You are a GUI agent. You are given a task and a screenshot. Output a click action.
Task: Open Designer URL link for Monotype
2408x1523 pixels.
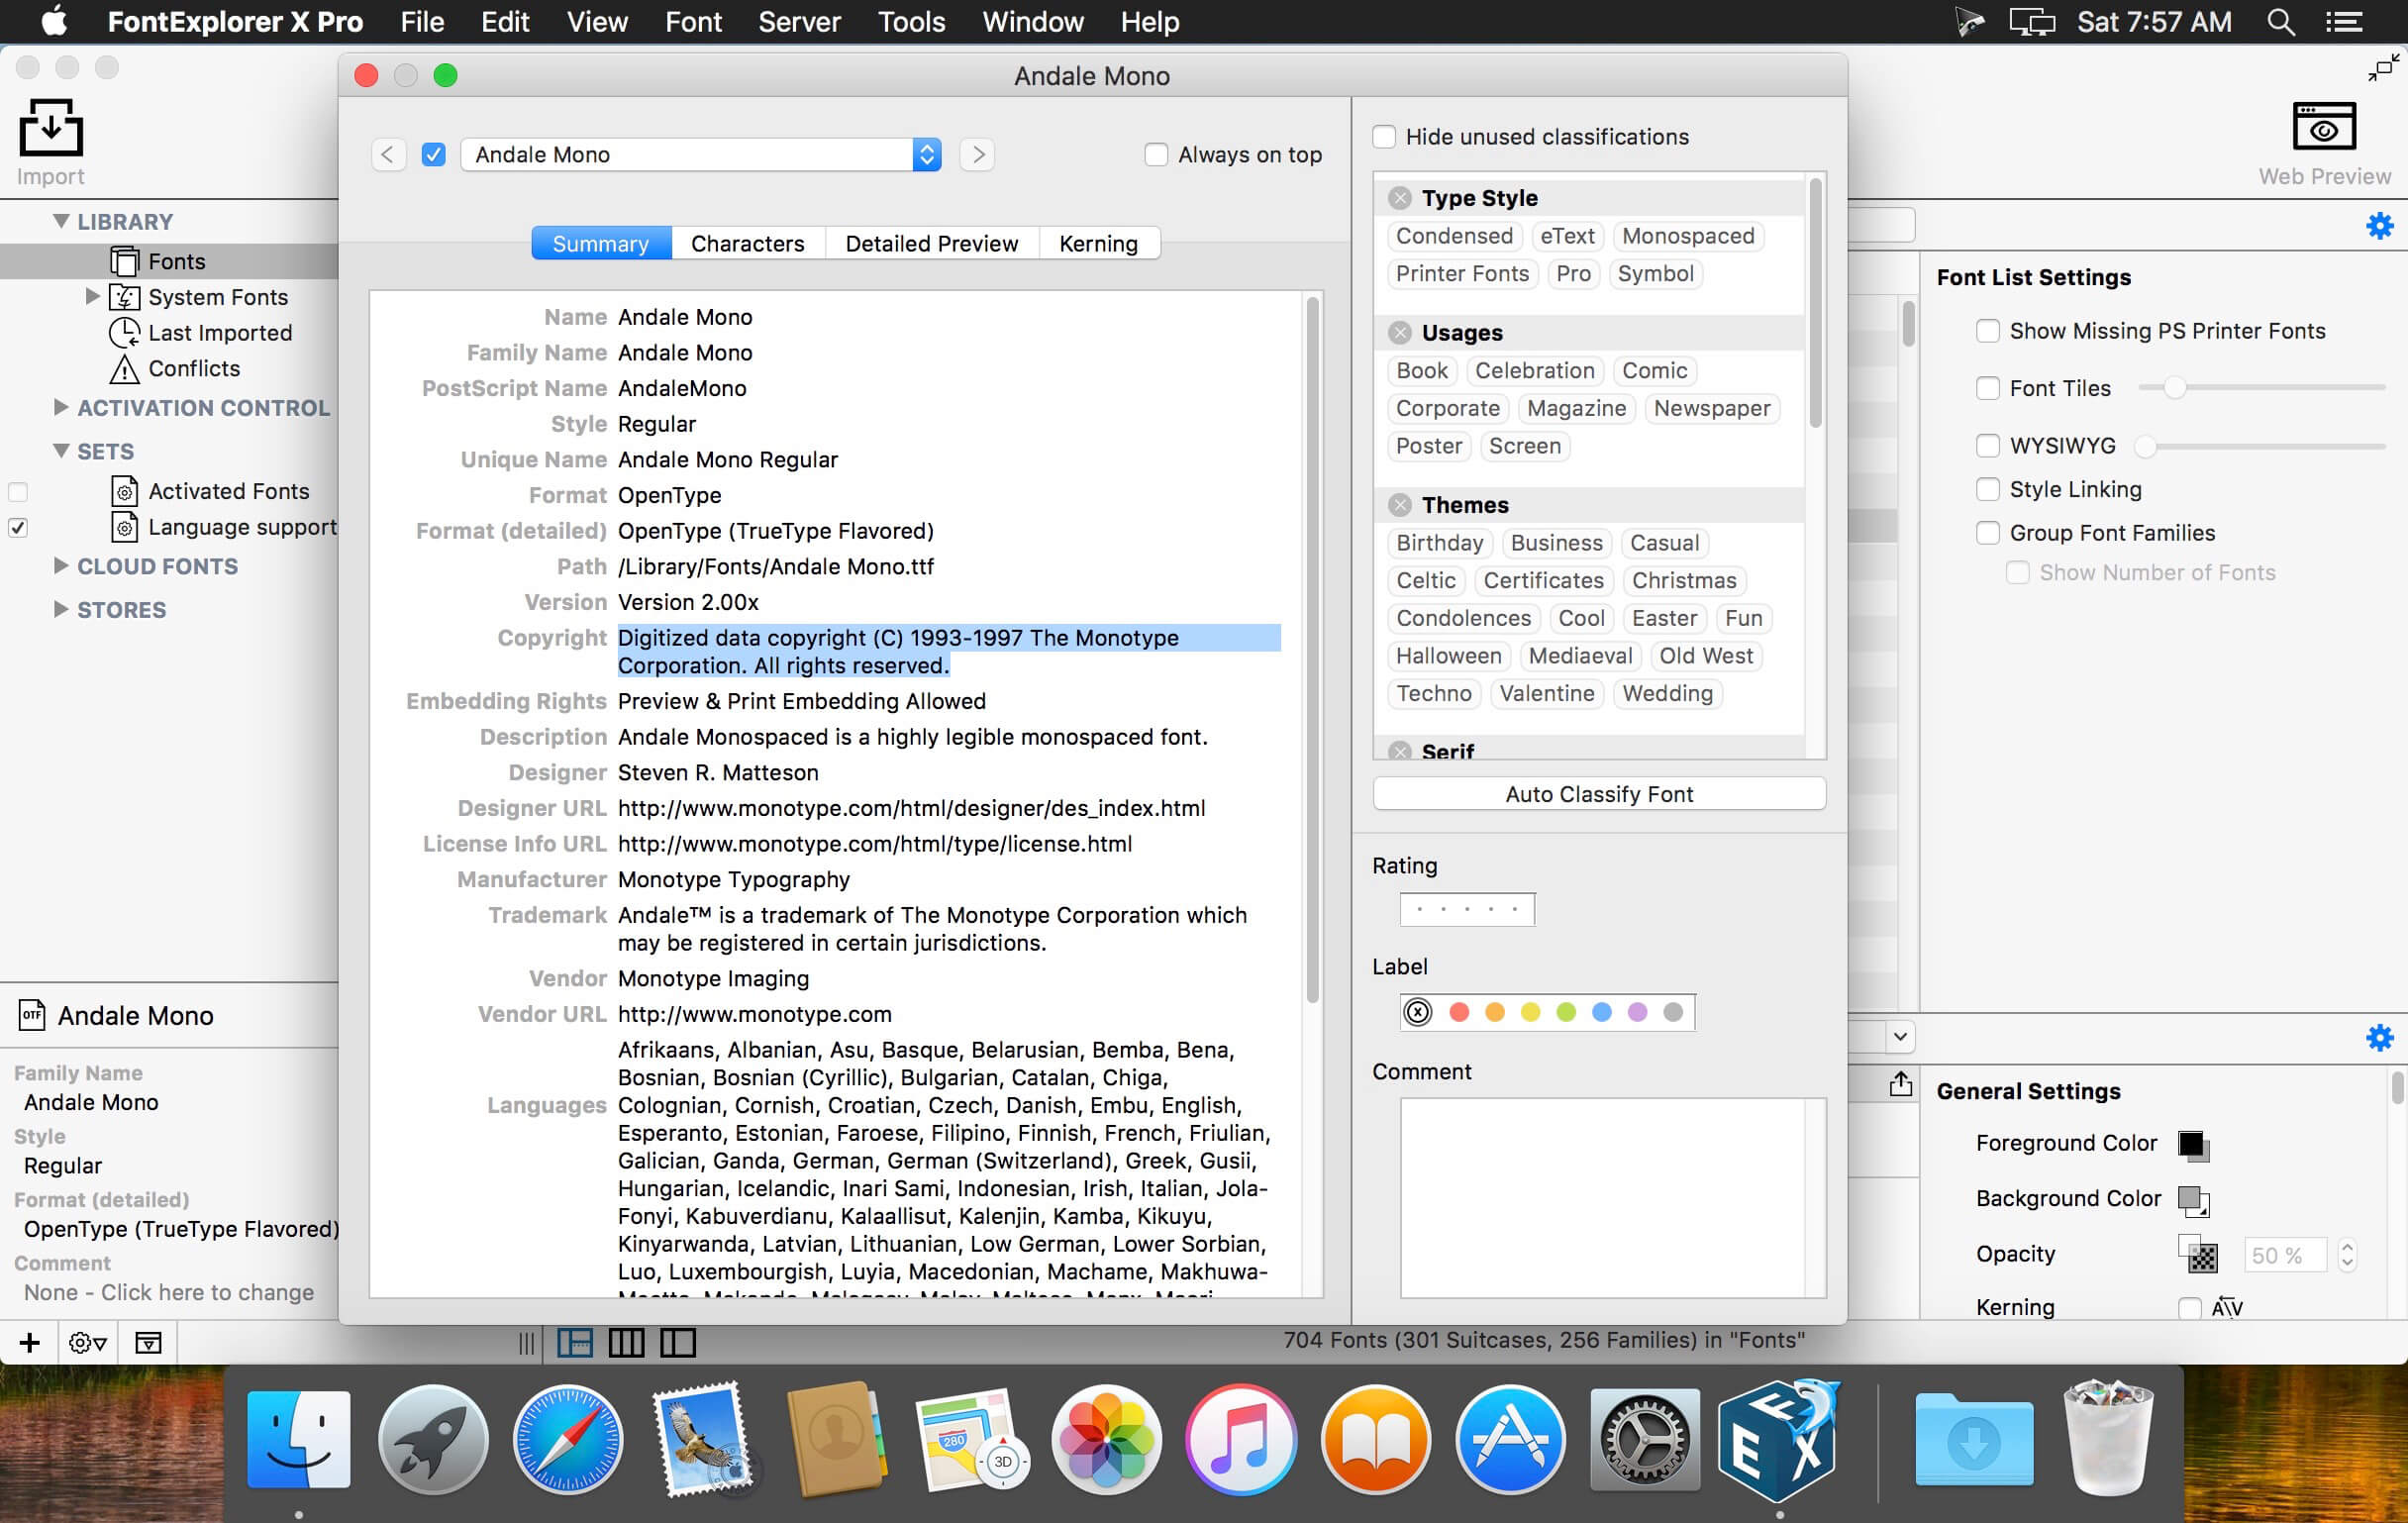pyautogui.click(x=912, y=807)
